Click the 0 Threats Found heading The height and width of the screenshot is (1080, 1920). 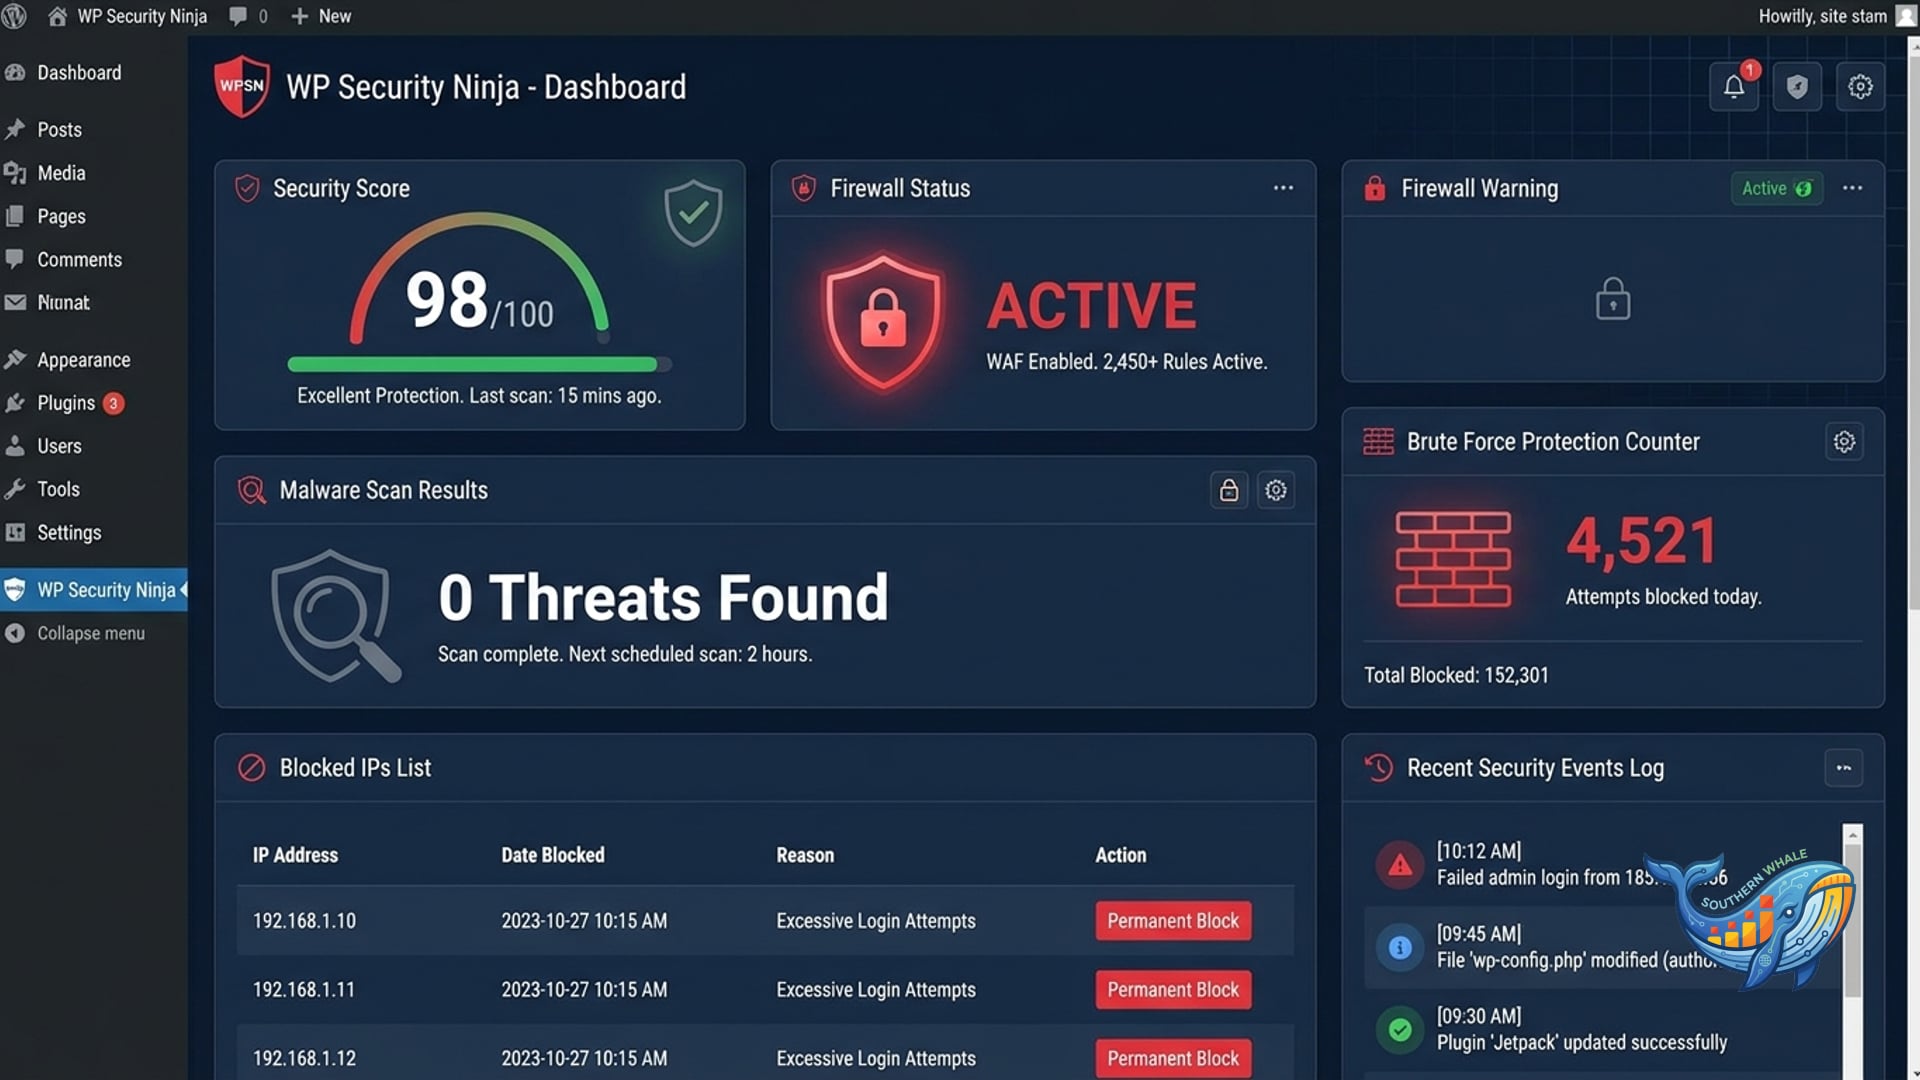663,597
